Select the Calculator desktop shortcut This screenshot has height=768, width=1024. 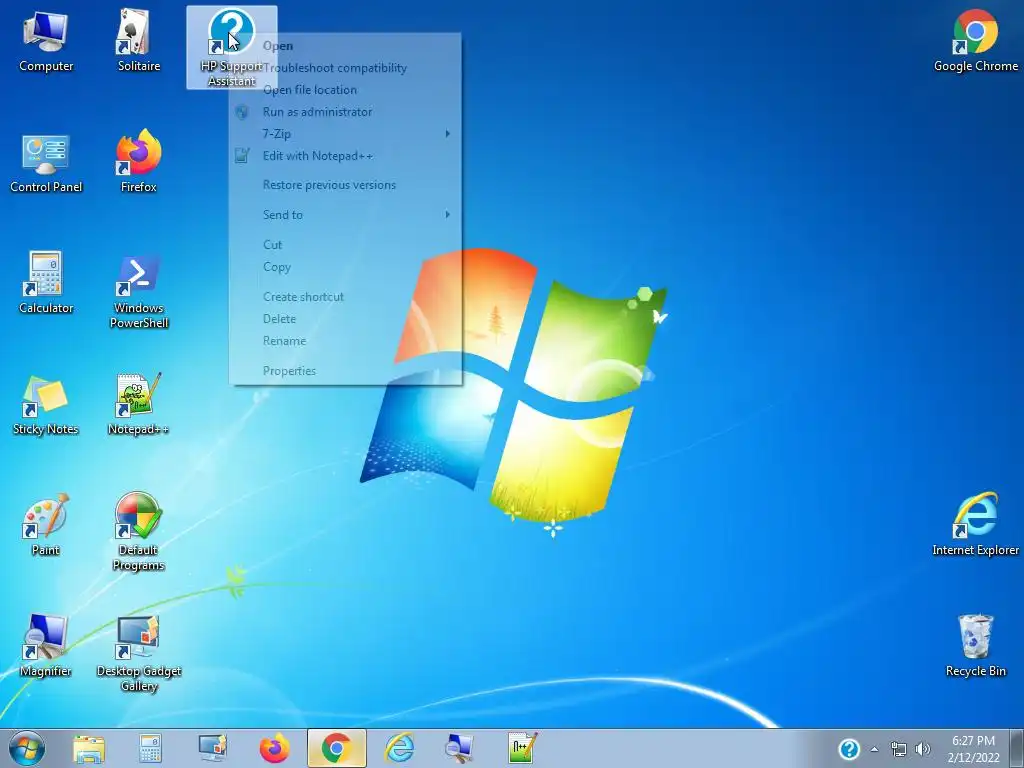pos(46,282)
